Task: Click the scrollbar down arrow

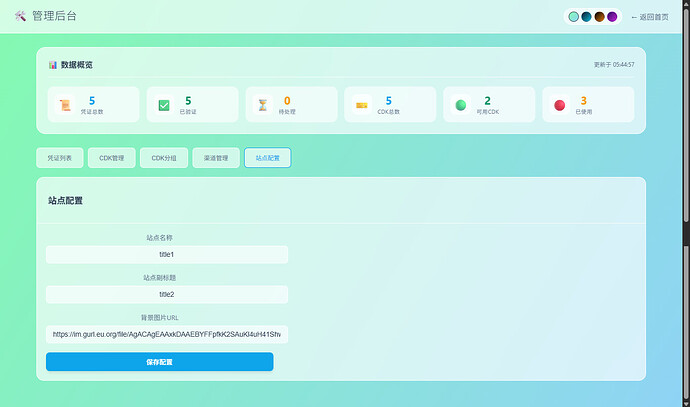Action: [x=686, y=403]
